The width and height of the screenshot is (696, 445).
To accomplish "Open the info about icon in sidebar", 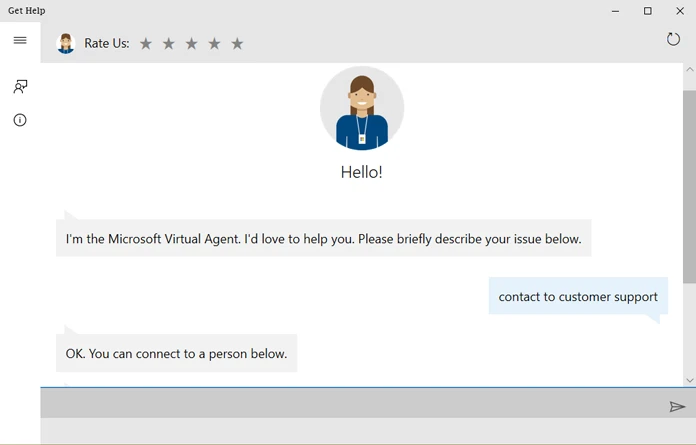I will coord(20,120).
